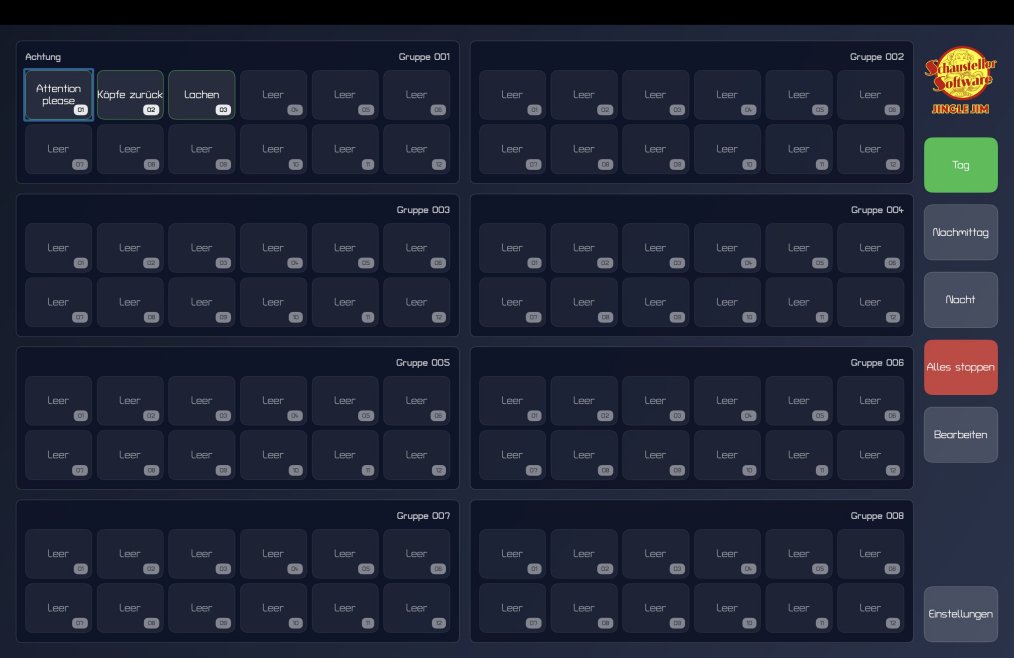This screenshot has height=658, width=1014.
Task: Choose empty slot 06 in Gruppe 001
Action: (x=416, y=94)
